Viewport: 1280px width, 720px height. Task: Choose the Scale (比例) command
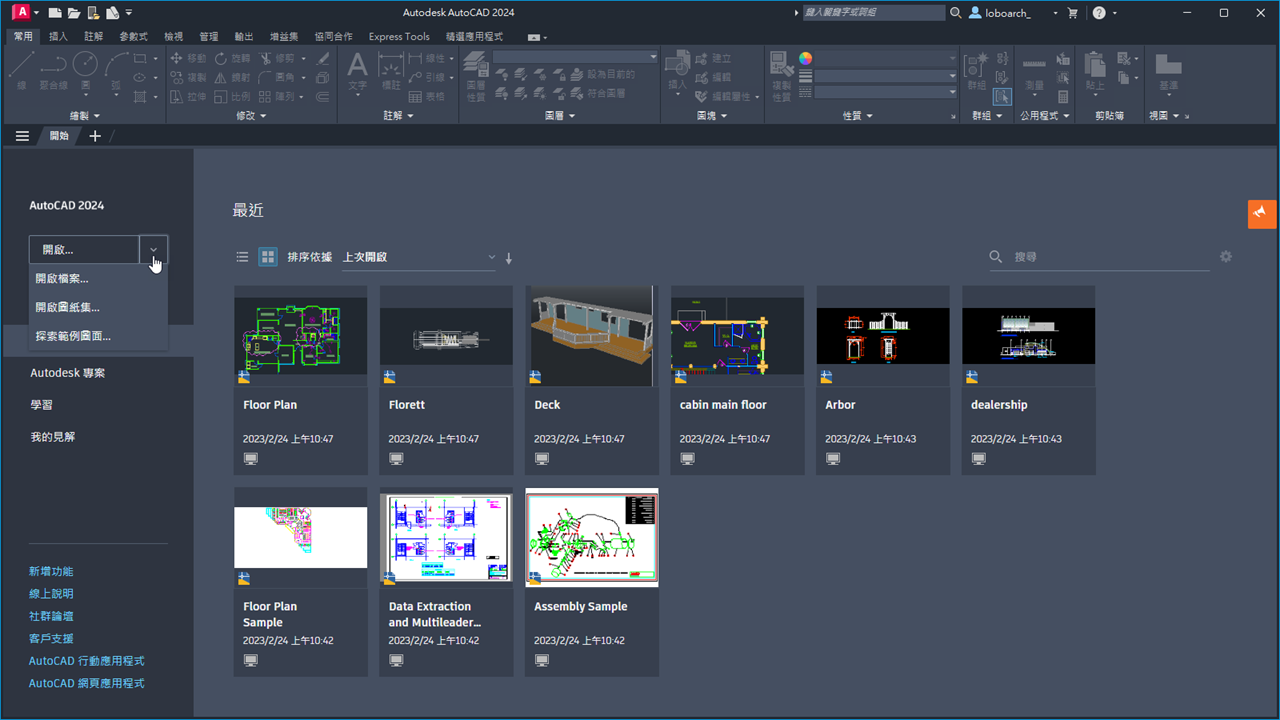click(x=233, y=97)
